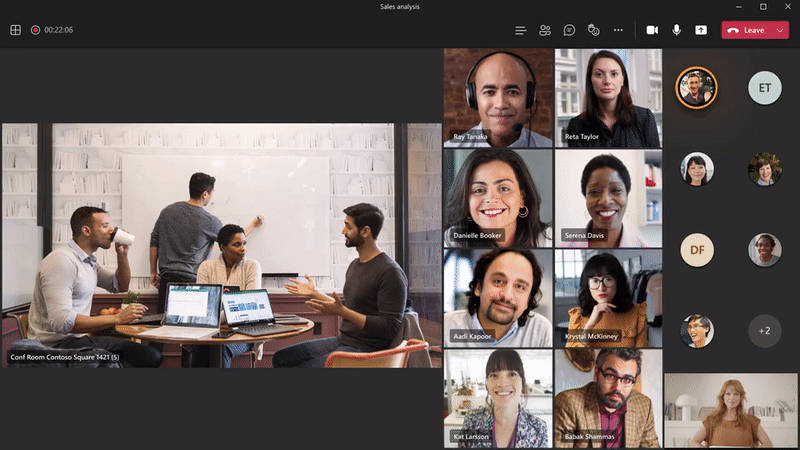Expand the Leave options dropdown arrow

(780, 30)
